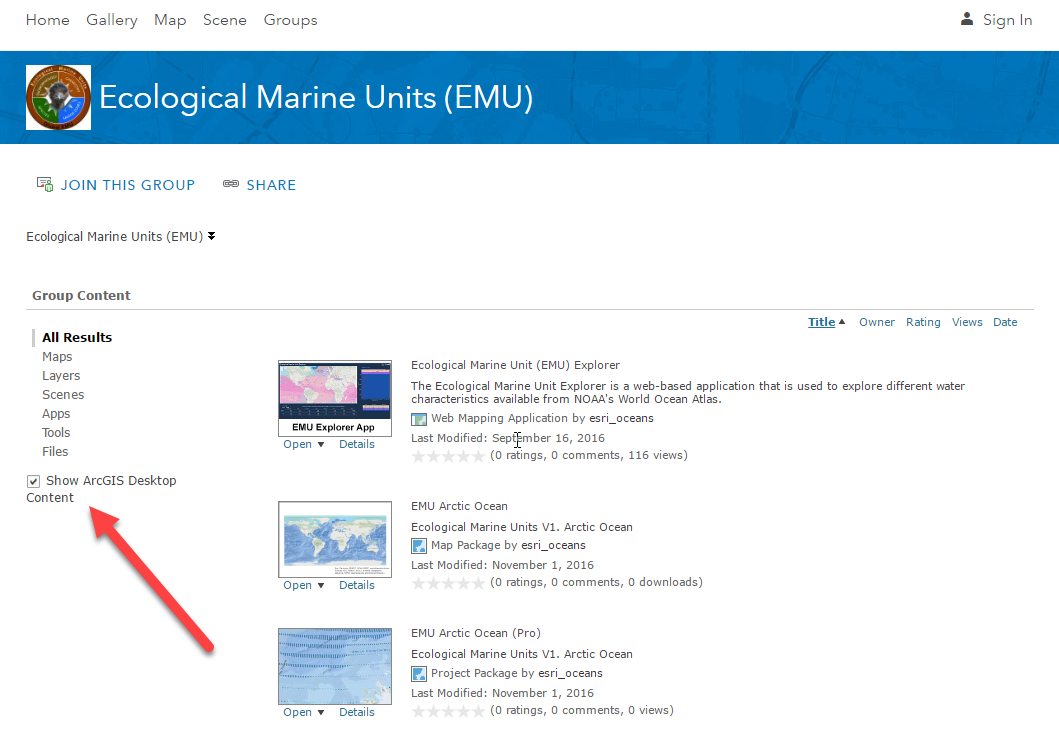Image resolution: width=1059 pixels, height=736 pixels.
Task: Sort results by Title
Action: pyautogui.click(x=821, y=322)
